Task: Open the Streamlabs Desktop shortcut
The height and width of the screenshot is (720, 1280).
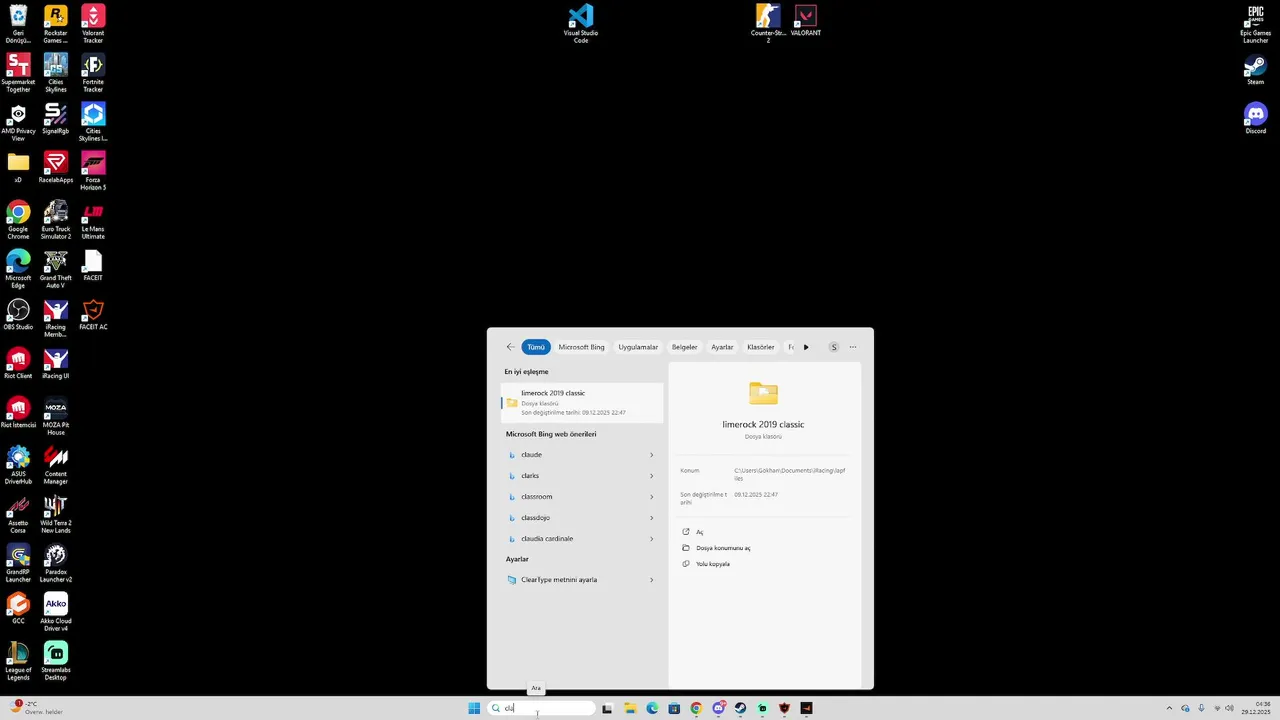Action: coord(56,661)
